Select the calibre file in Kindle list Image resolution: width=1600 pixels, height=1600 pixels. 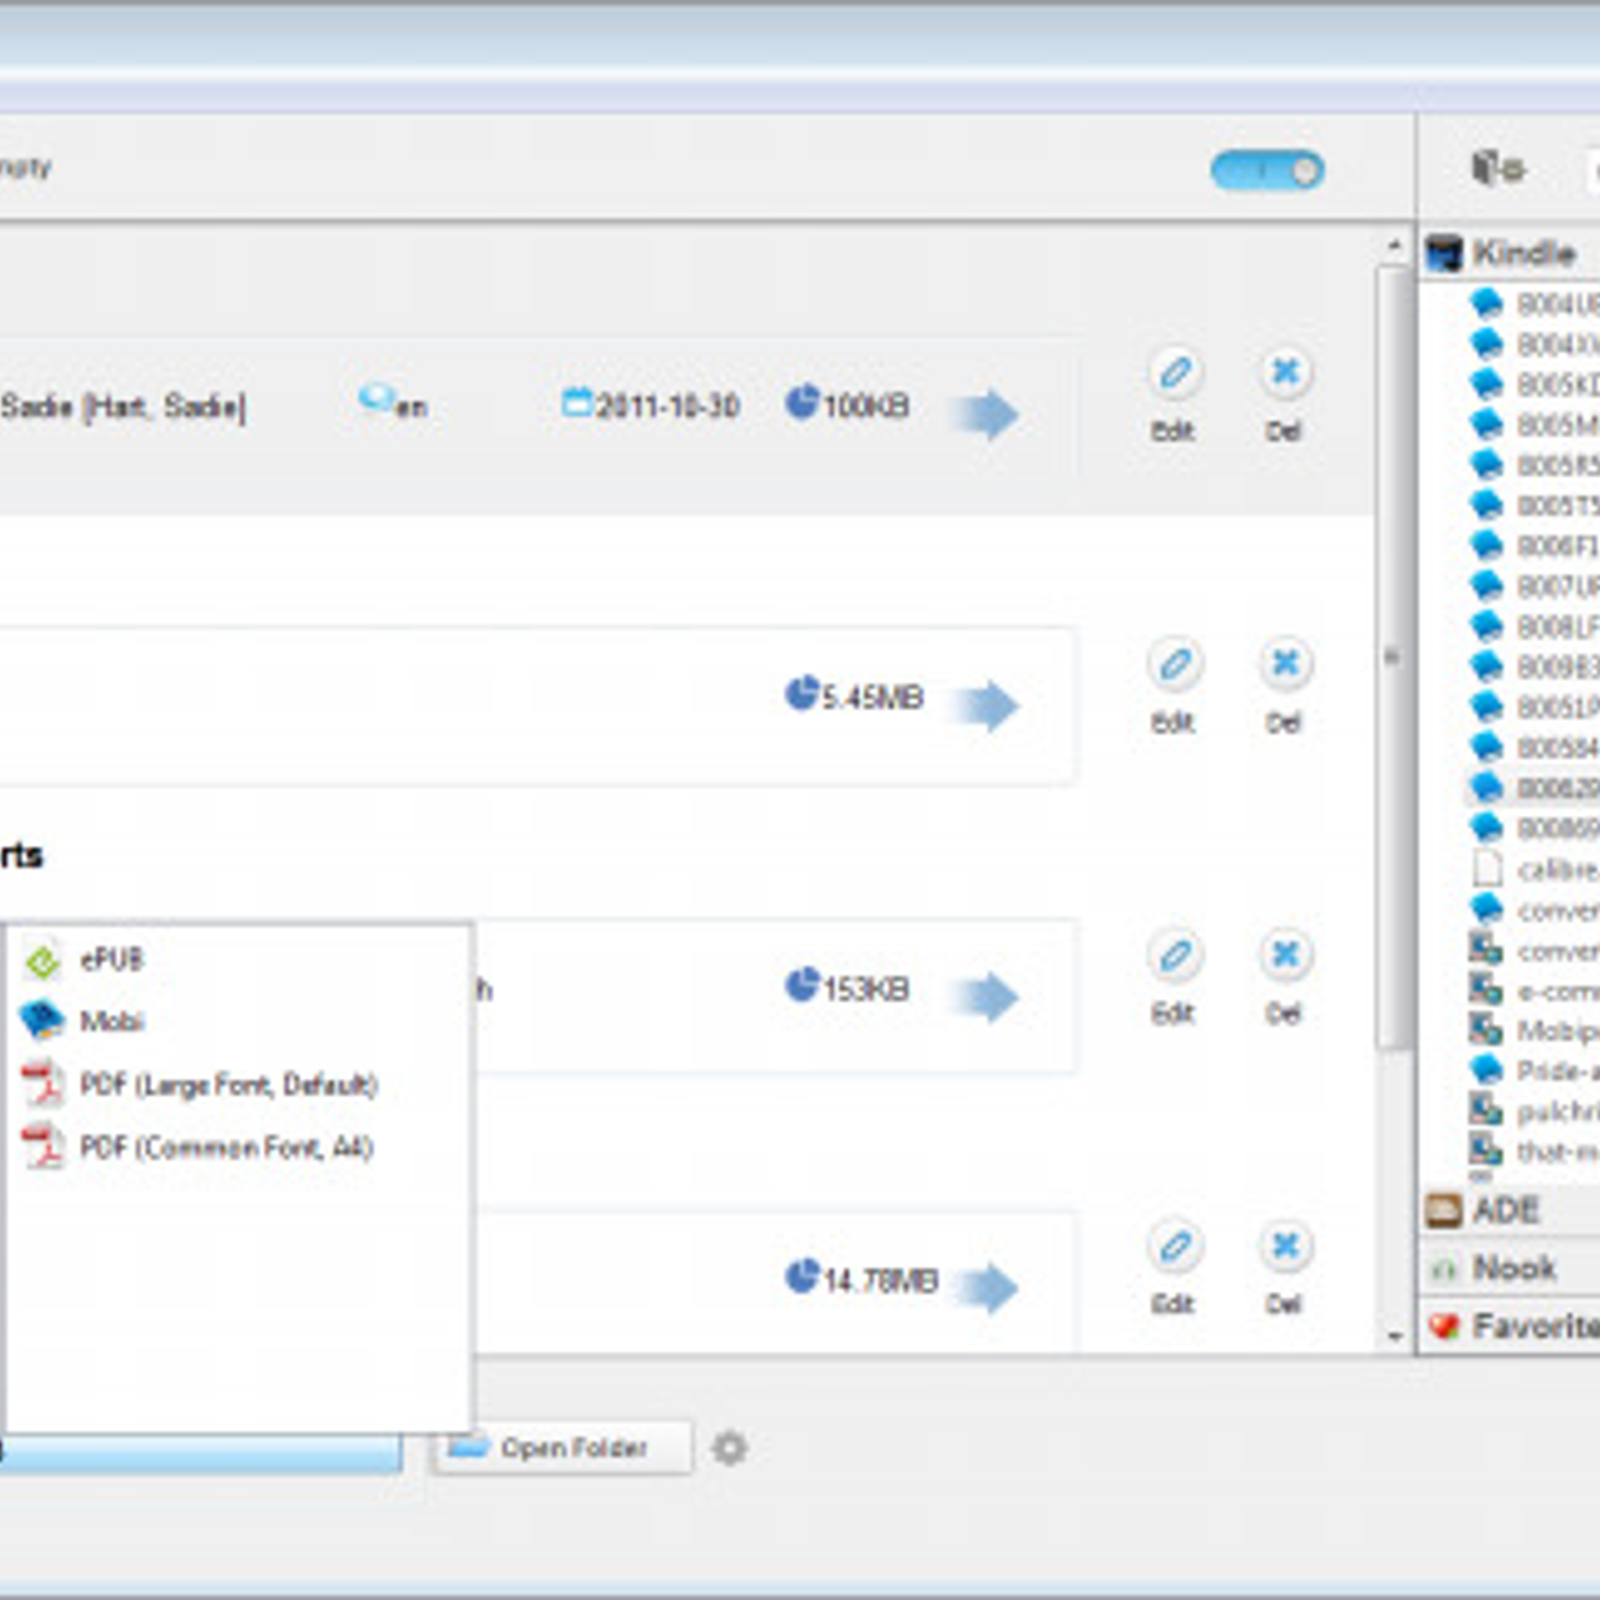pos(1533,869)
